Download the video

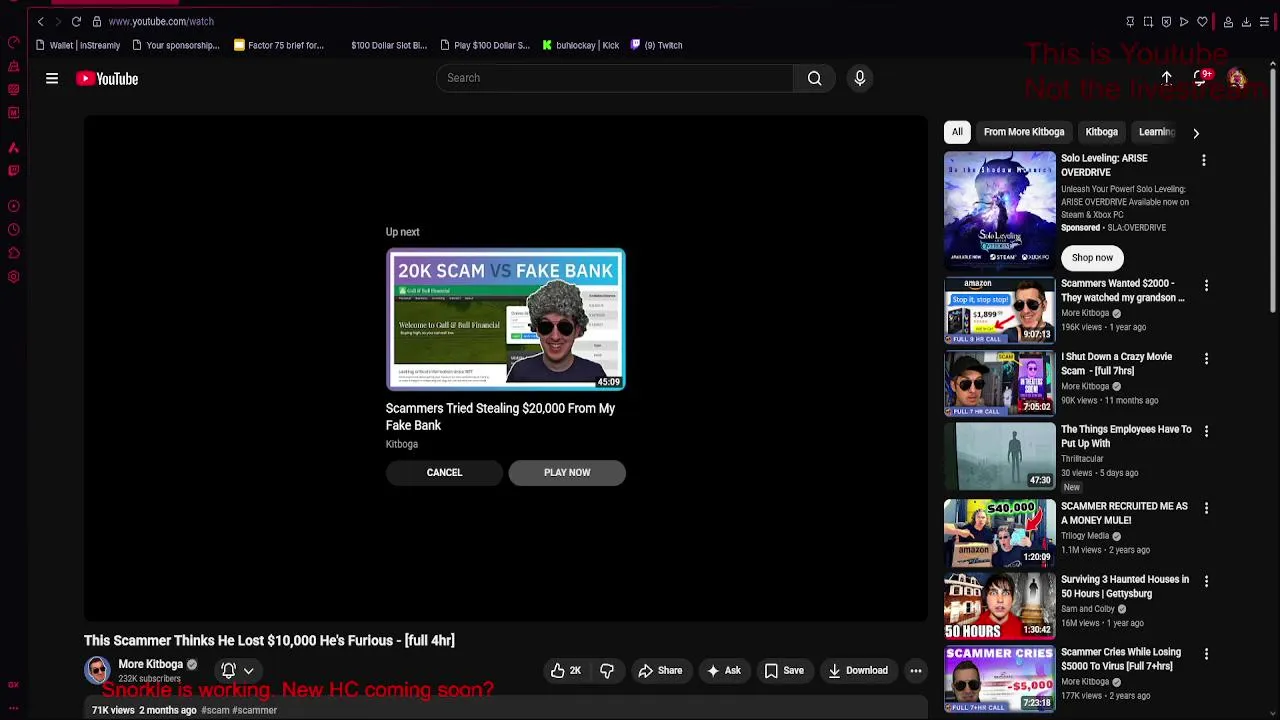pos(858,671)
